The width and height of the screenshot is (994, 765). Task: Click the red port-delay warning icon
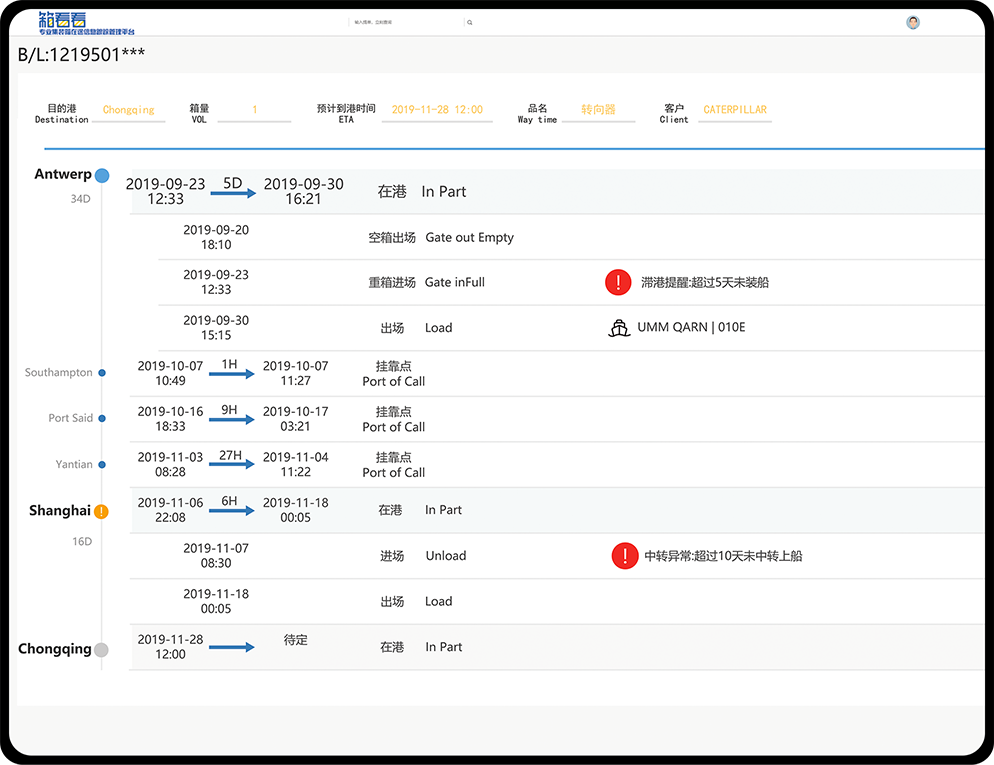pos(618,282)
